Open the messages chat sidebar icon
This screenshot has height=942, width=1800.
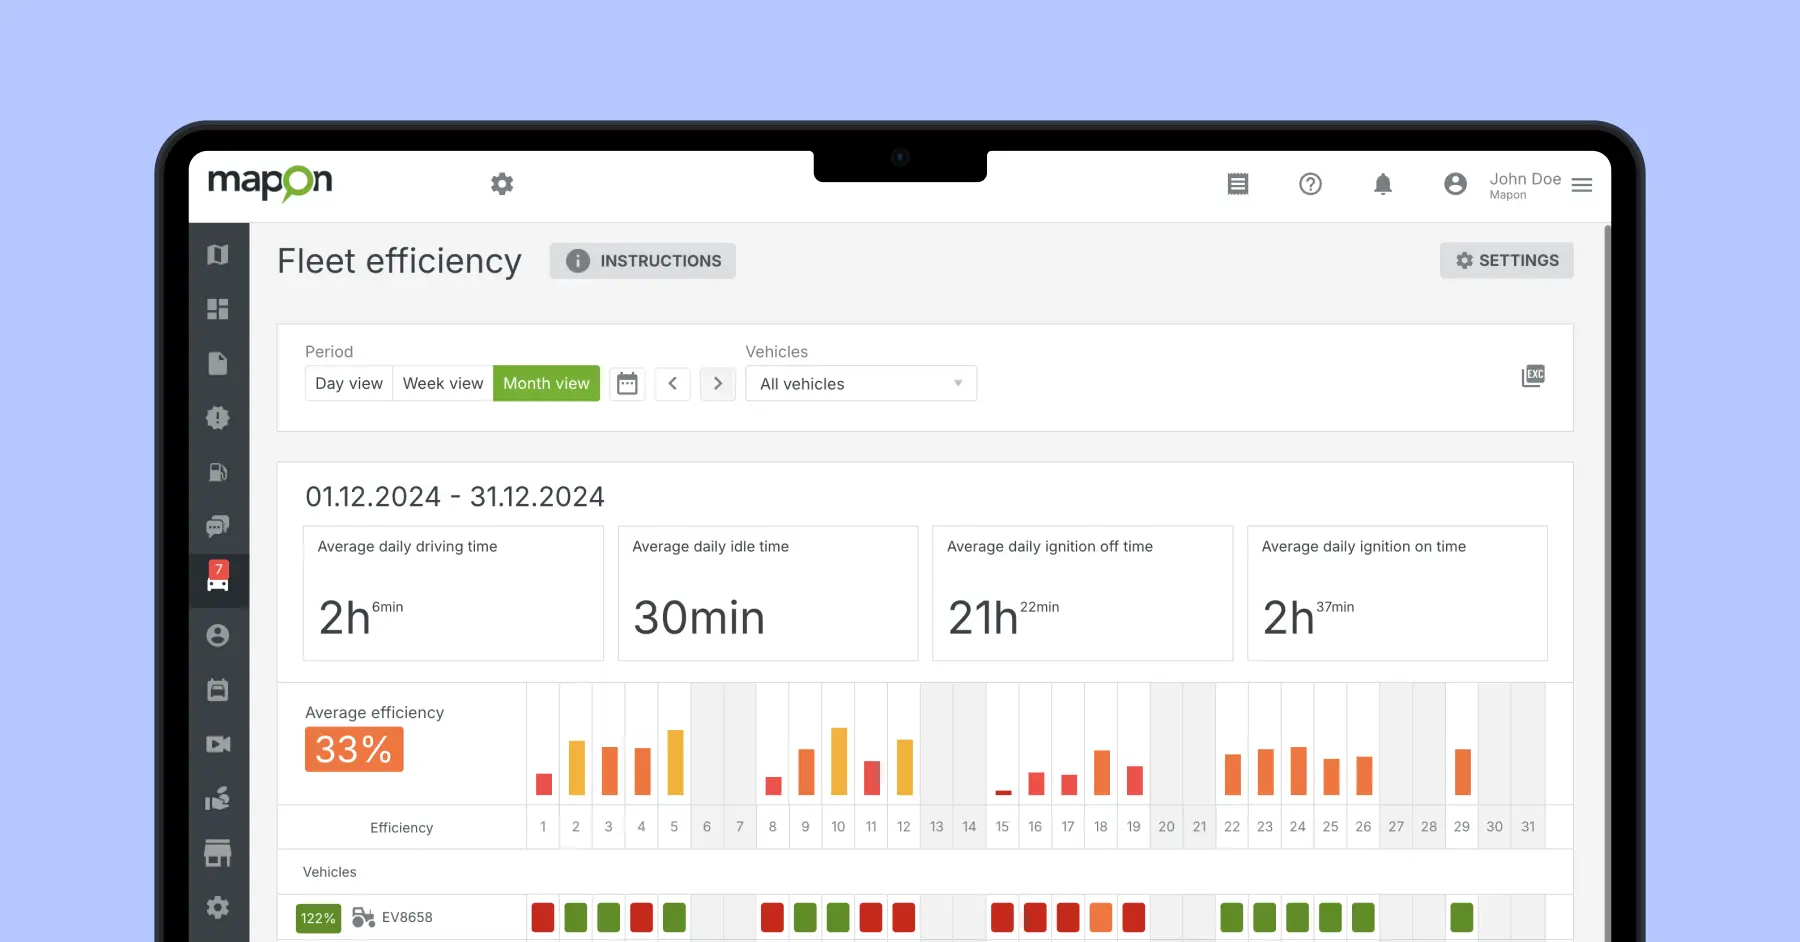click(x=218, y=526)
